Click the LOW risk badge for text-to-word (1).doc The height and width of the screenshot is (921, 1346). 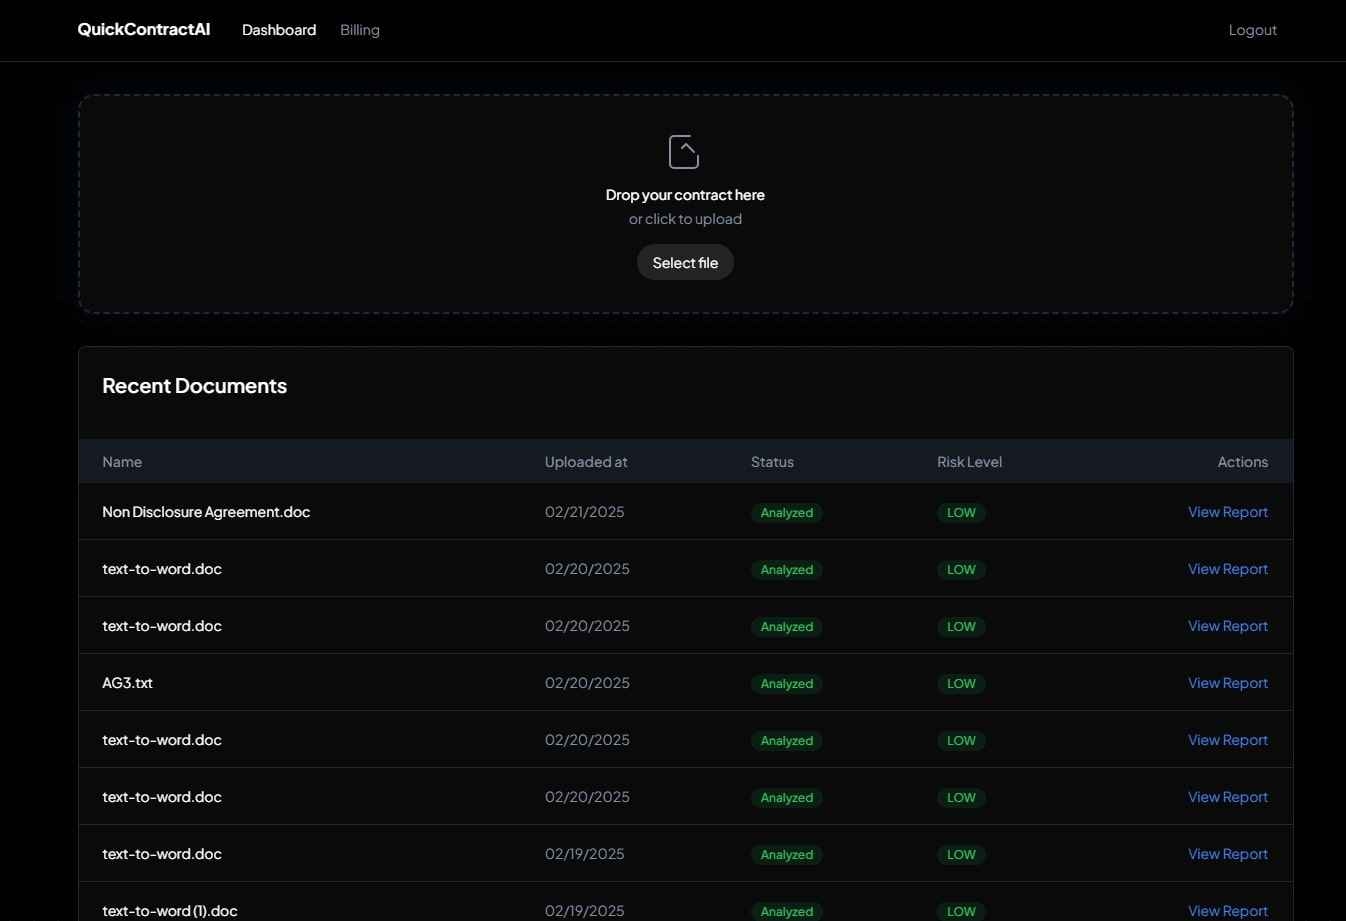(x=961, y=912)
